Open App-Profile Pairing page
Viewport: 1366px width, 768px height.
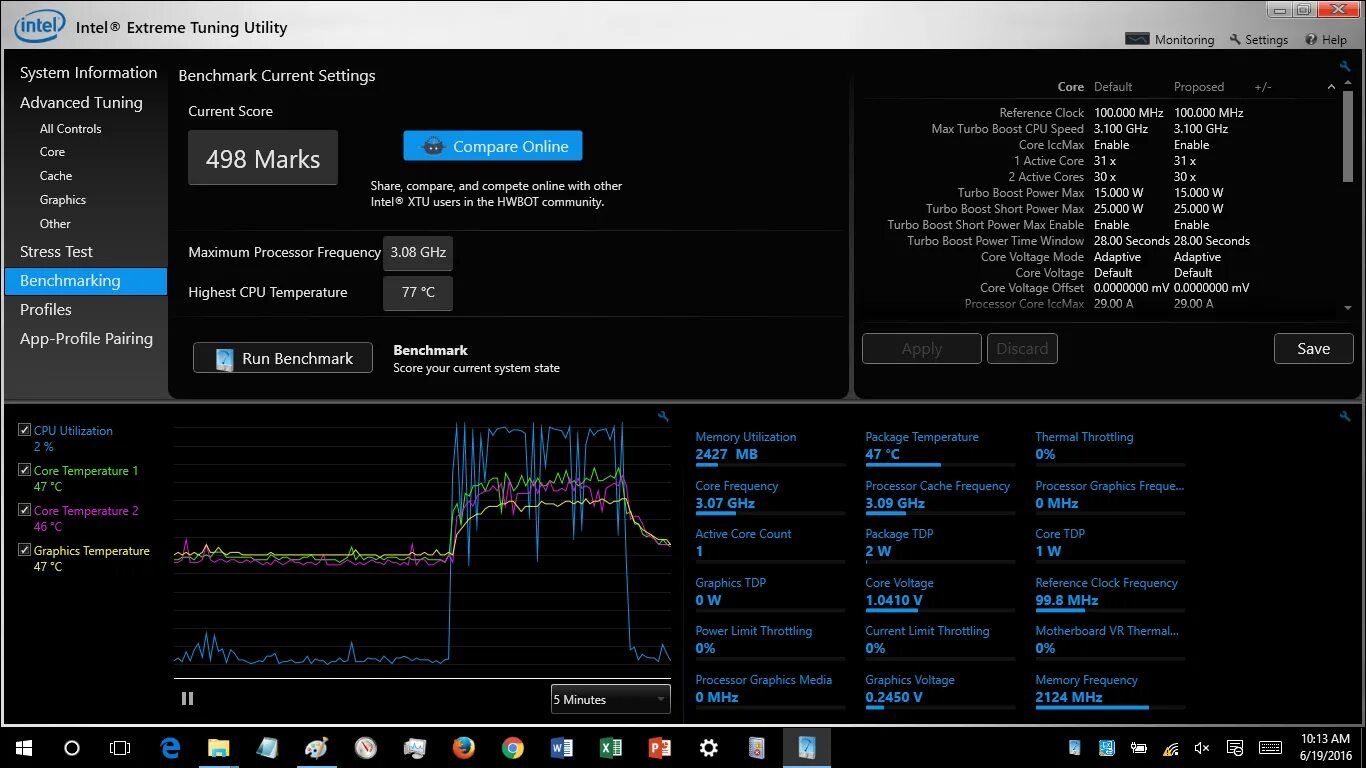pyautogui.click(x=86, y=338)
